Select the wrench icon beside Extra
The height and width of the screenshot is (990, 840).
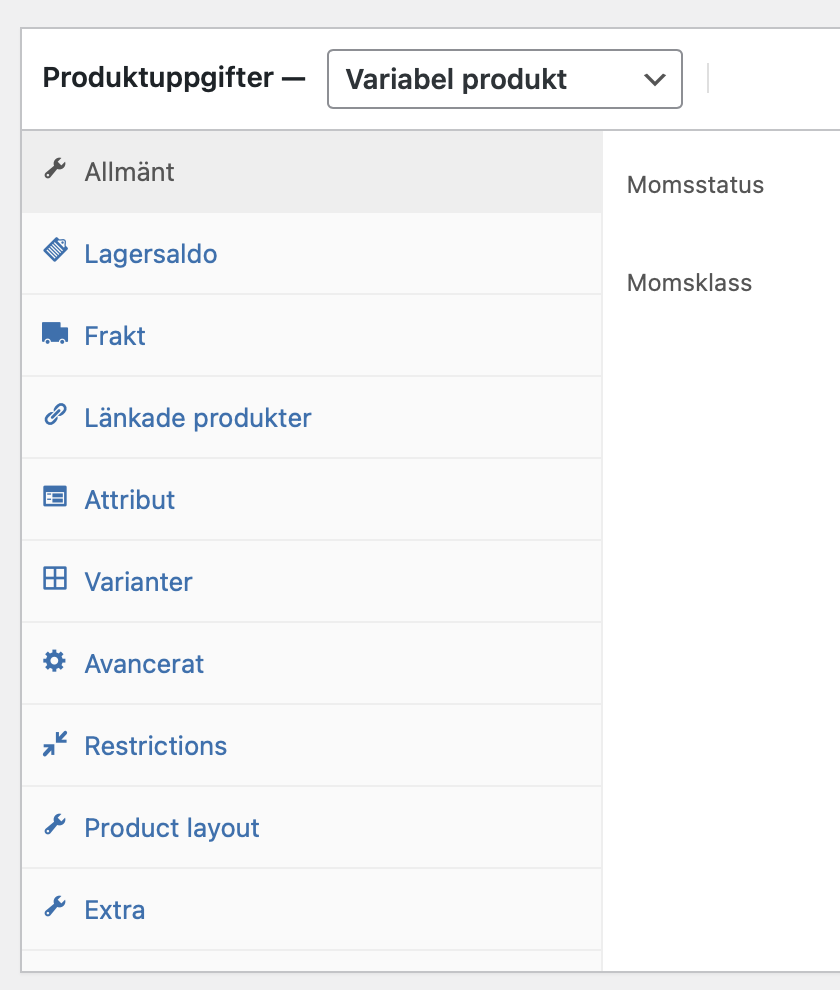tap(55, 909)
